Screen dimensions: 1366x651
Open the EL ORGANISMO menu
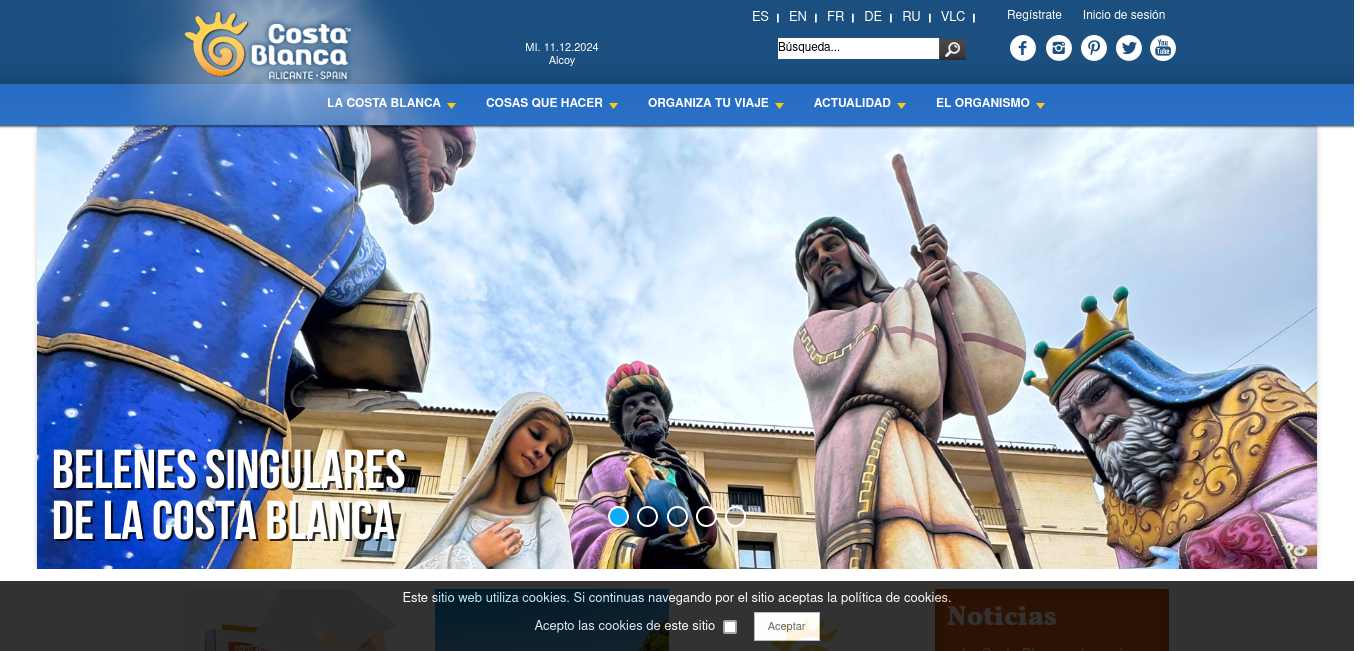(983, 103)
